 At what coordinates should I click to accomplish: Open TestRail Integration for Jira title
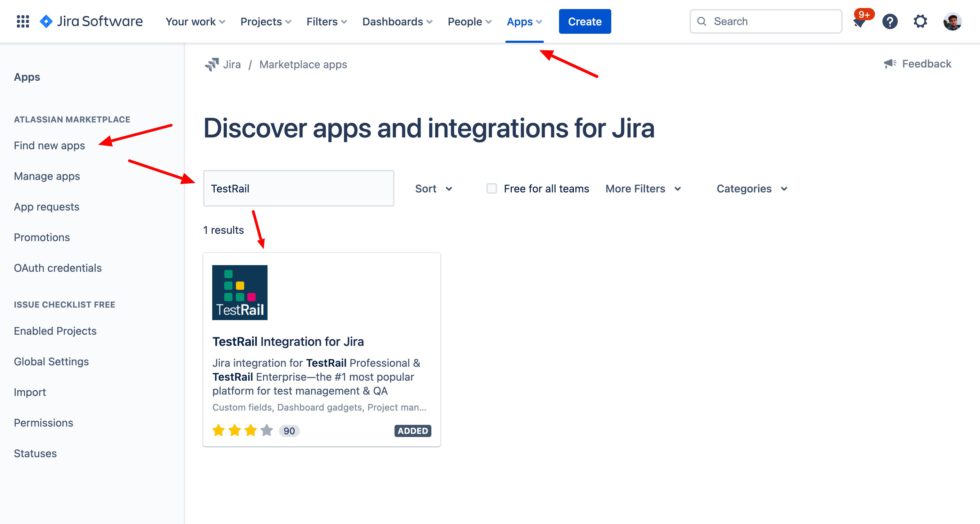click(x=288, y=341)
